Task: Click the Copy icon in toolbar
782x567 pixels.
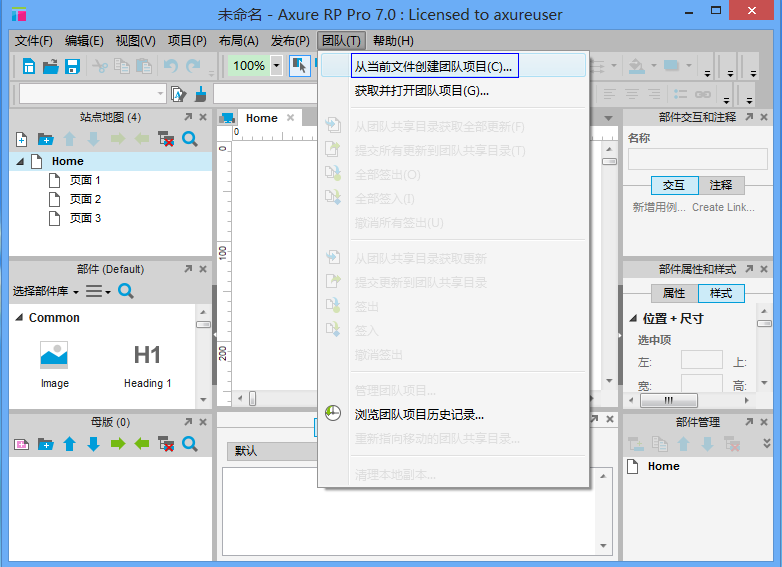Action: coord(122,66)
